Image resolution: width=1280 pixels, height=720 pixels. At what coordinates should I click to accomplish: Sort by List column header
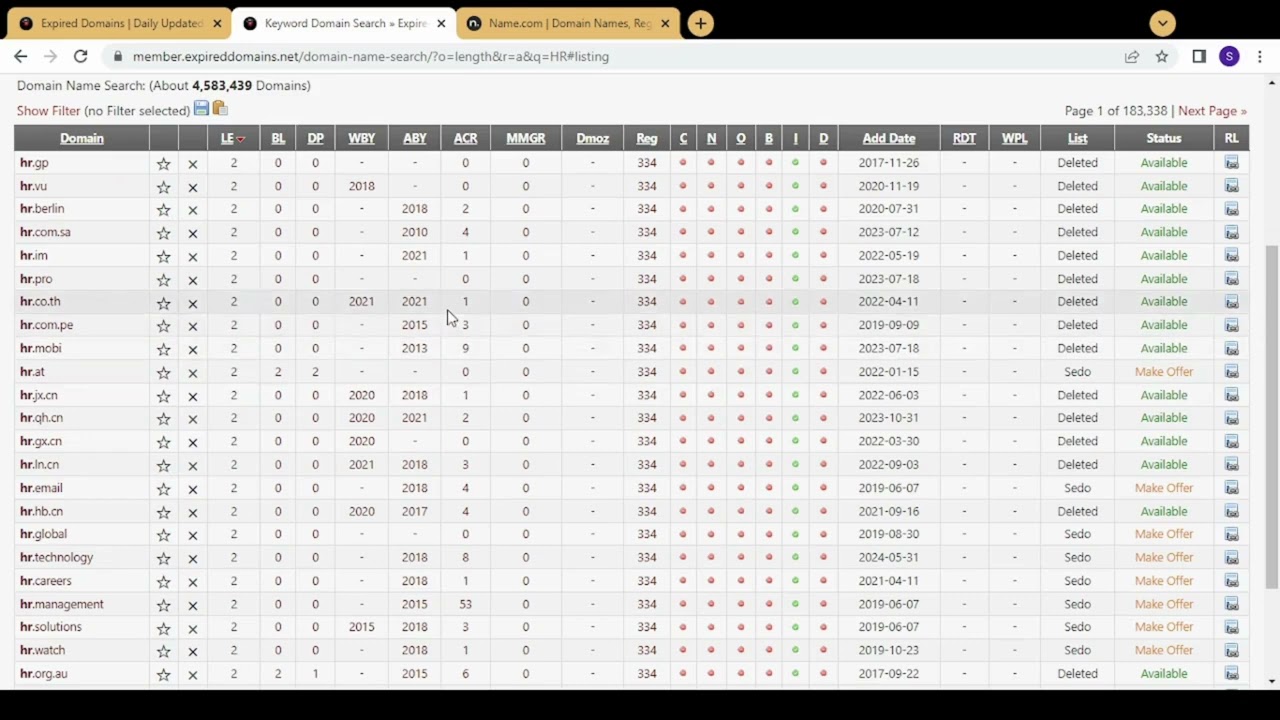pyautogui.click(x=1077, y=138)
